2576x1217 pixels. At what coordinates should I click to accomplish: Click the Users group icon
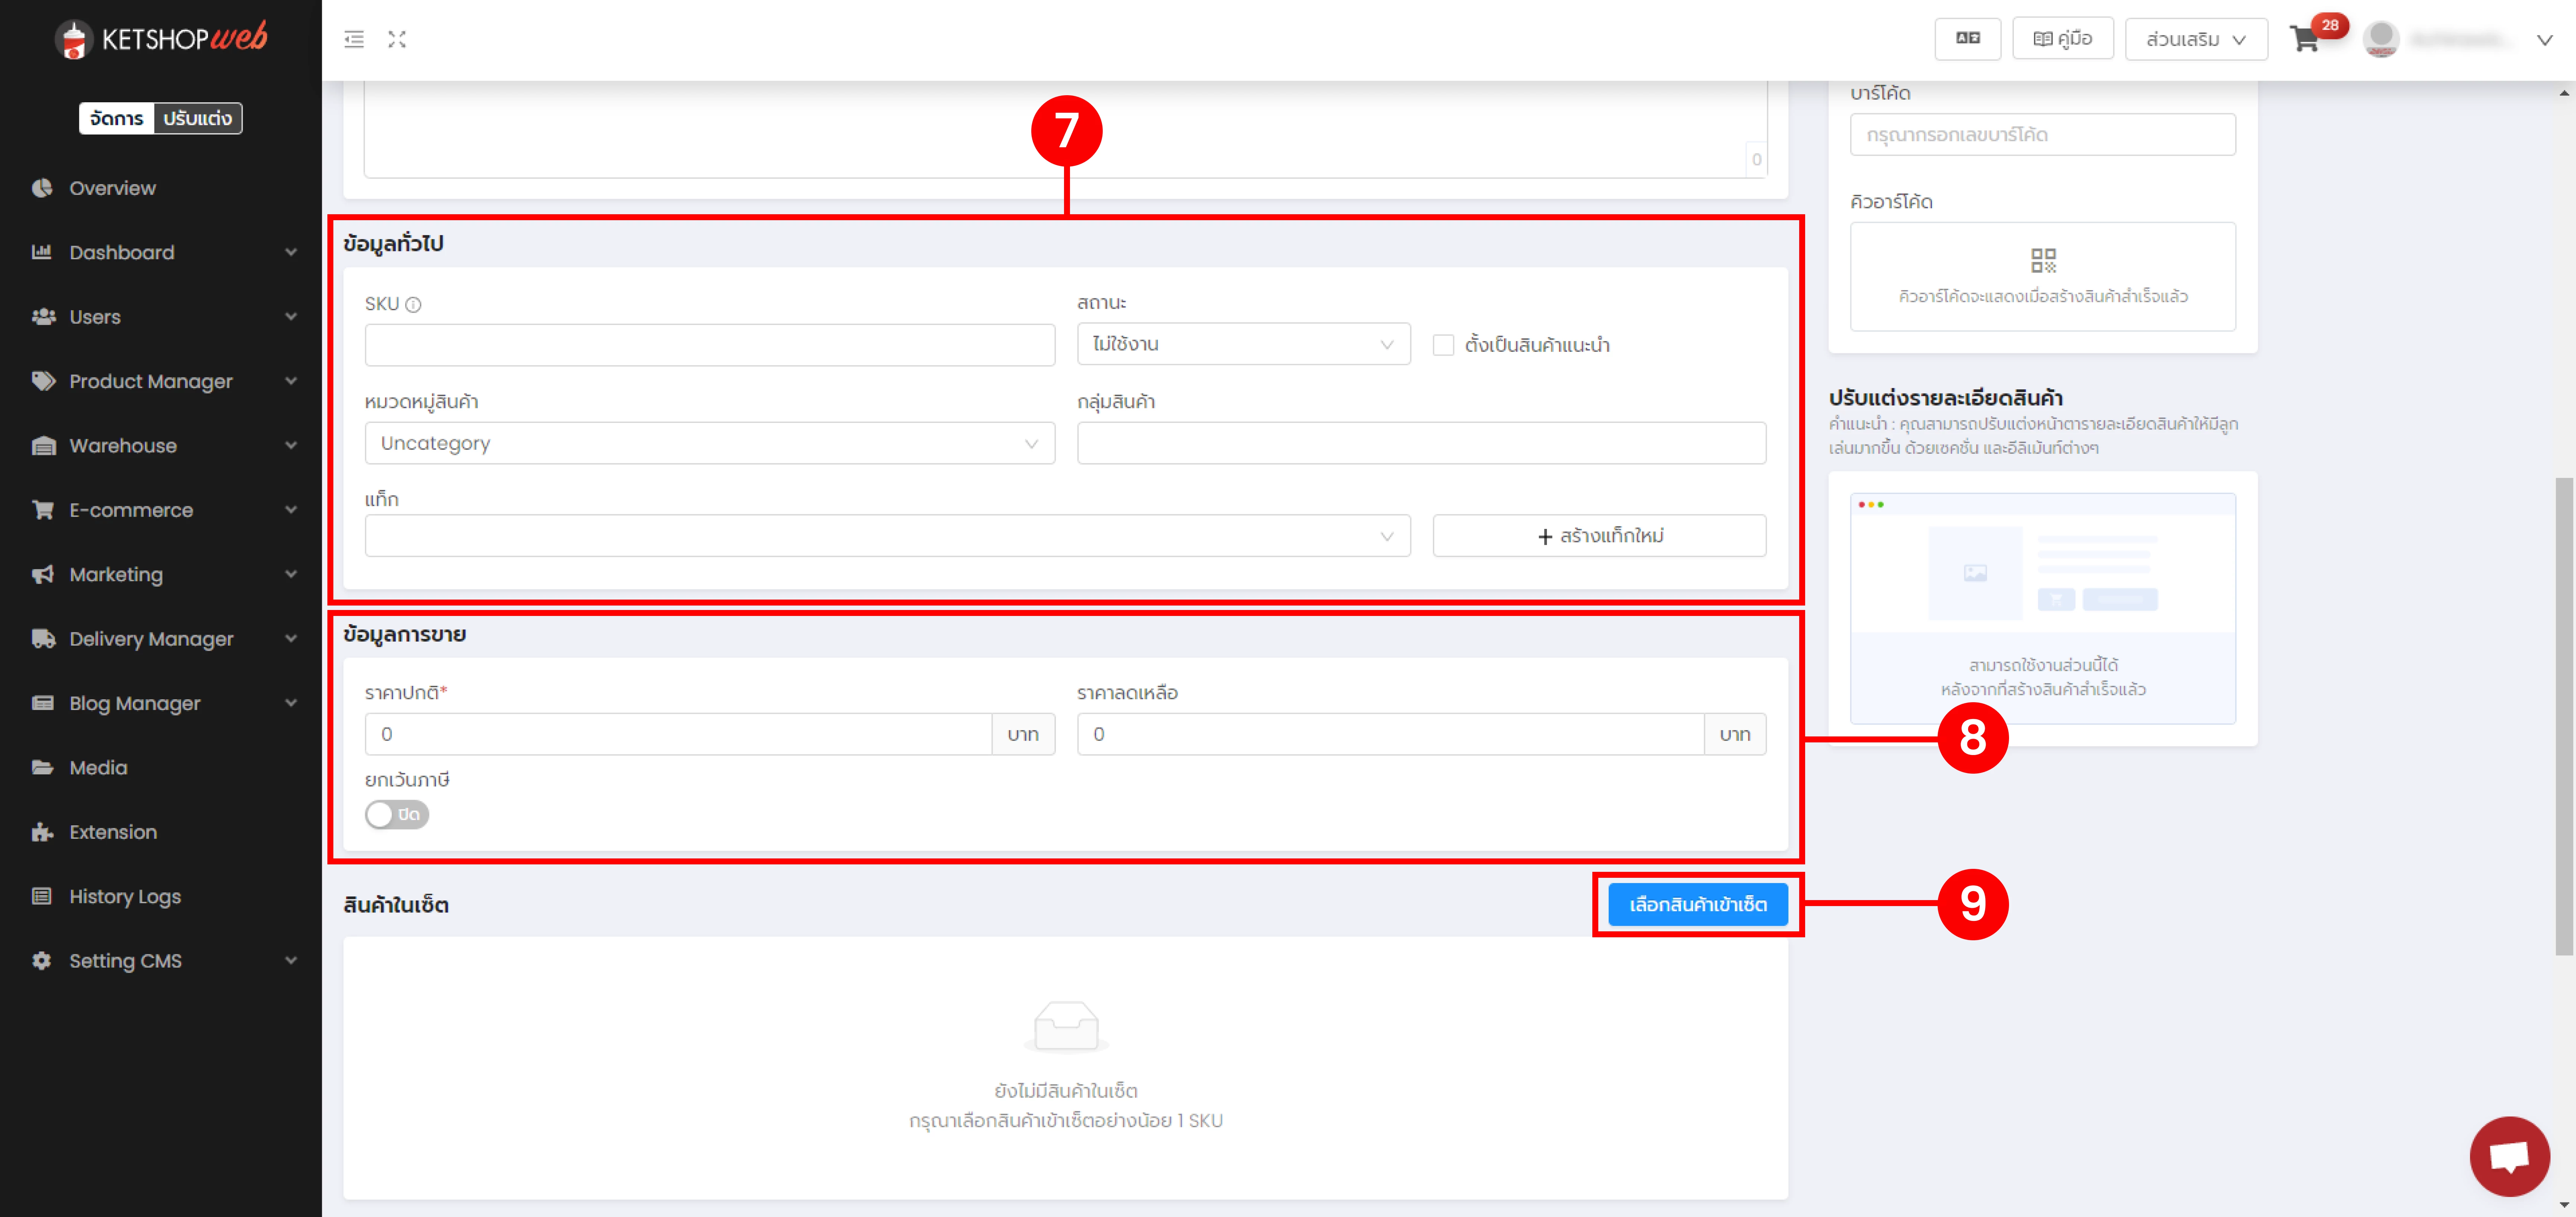tap(43, 317)
